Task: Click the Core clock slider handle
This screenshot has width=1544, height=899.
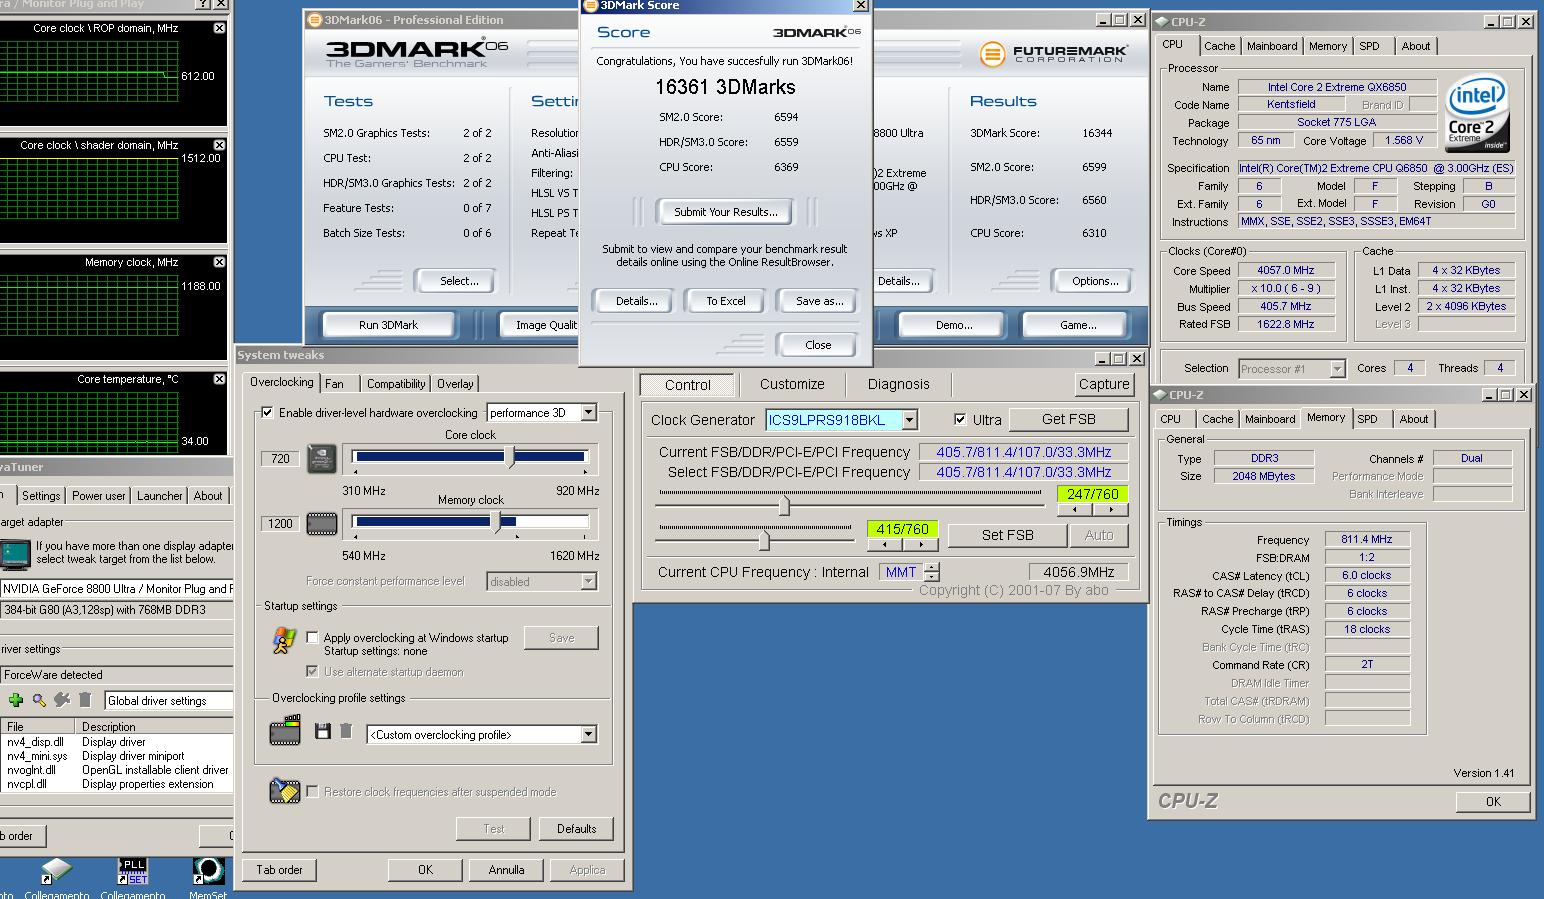Action: pos(511,457)
